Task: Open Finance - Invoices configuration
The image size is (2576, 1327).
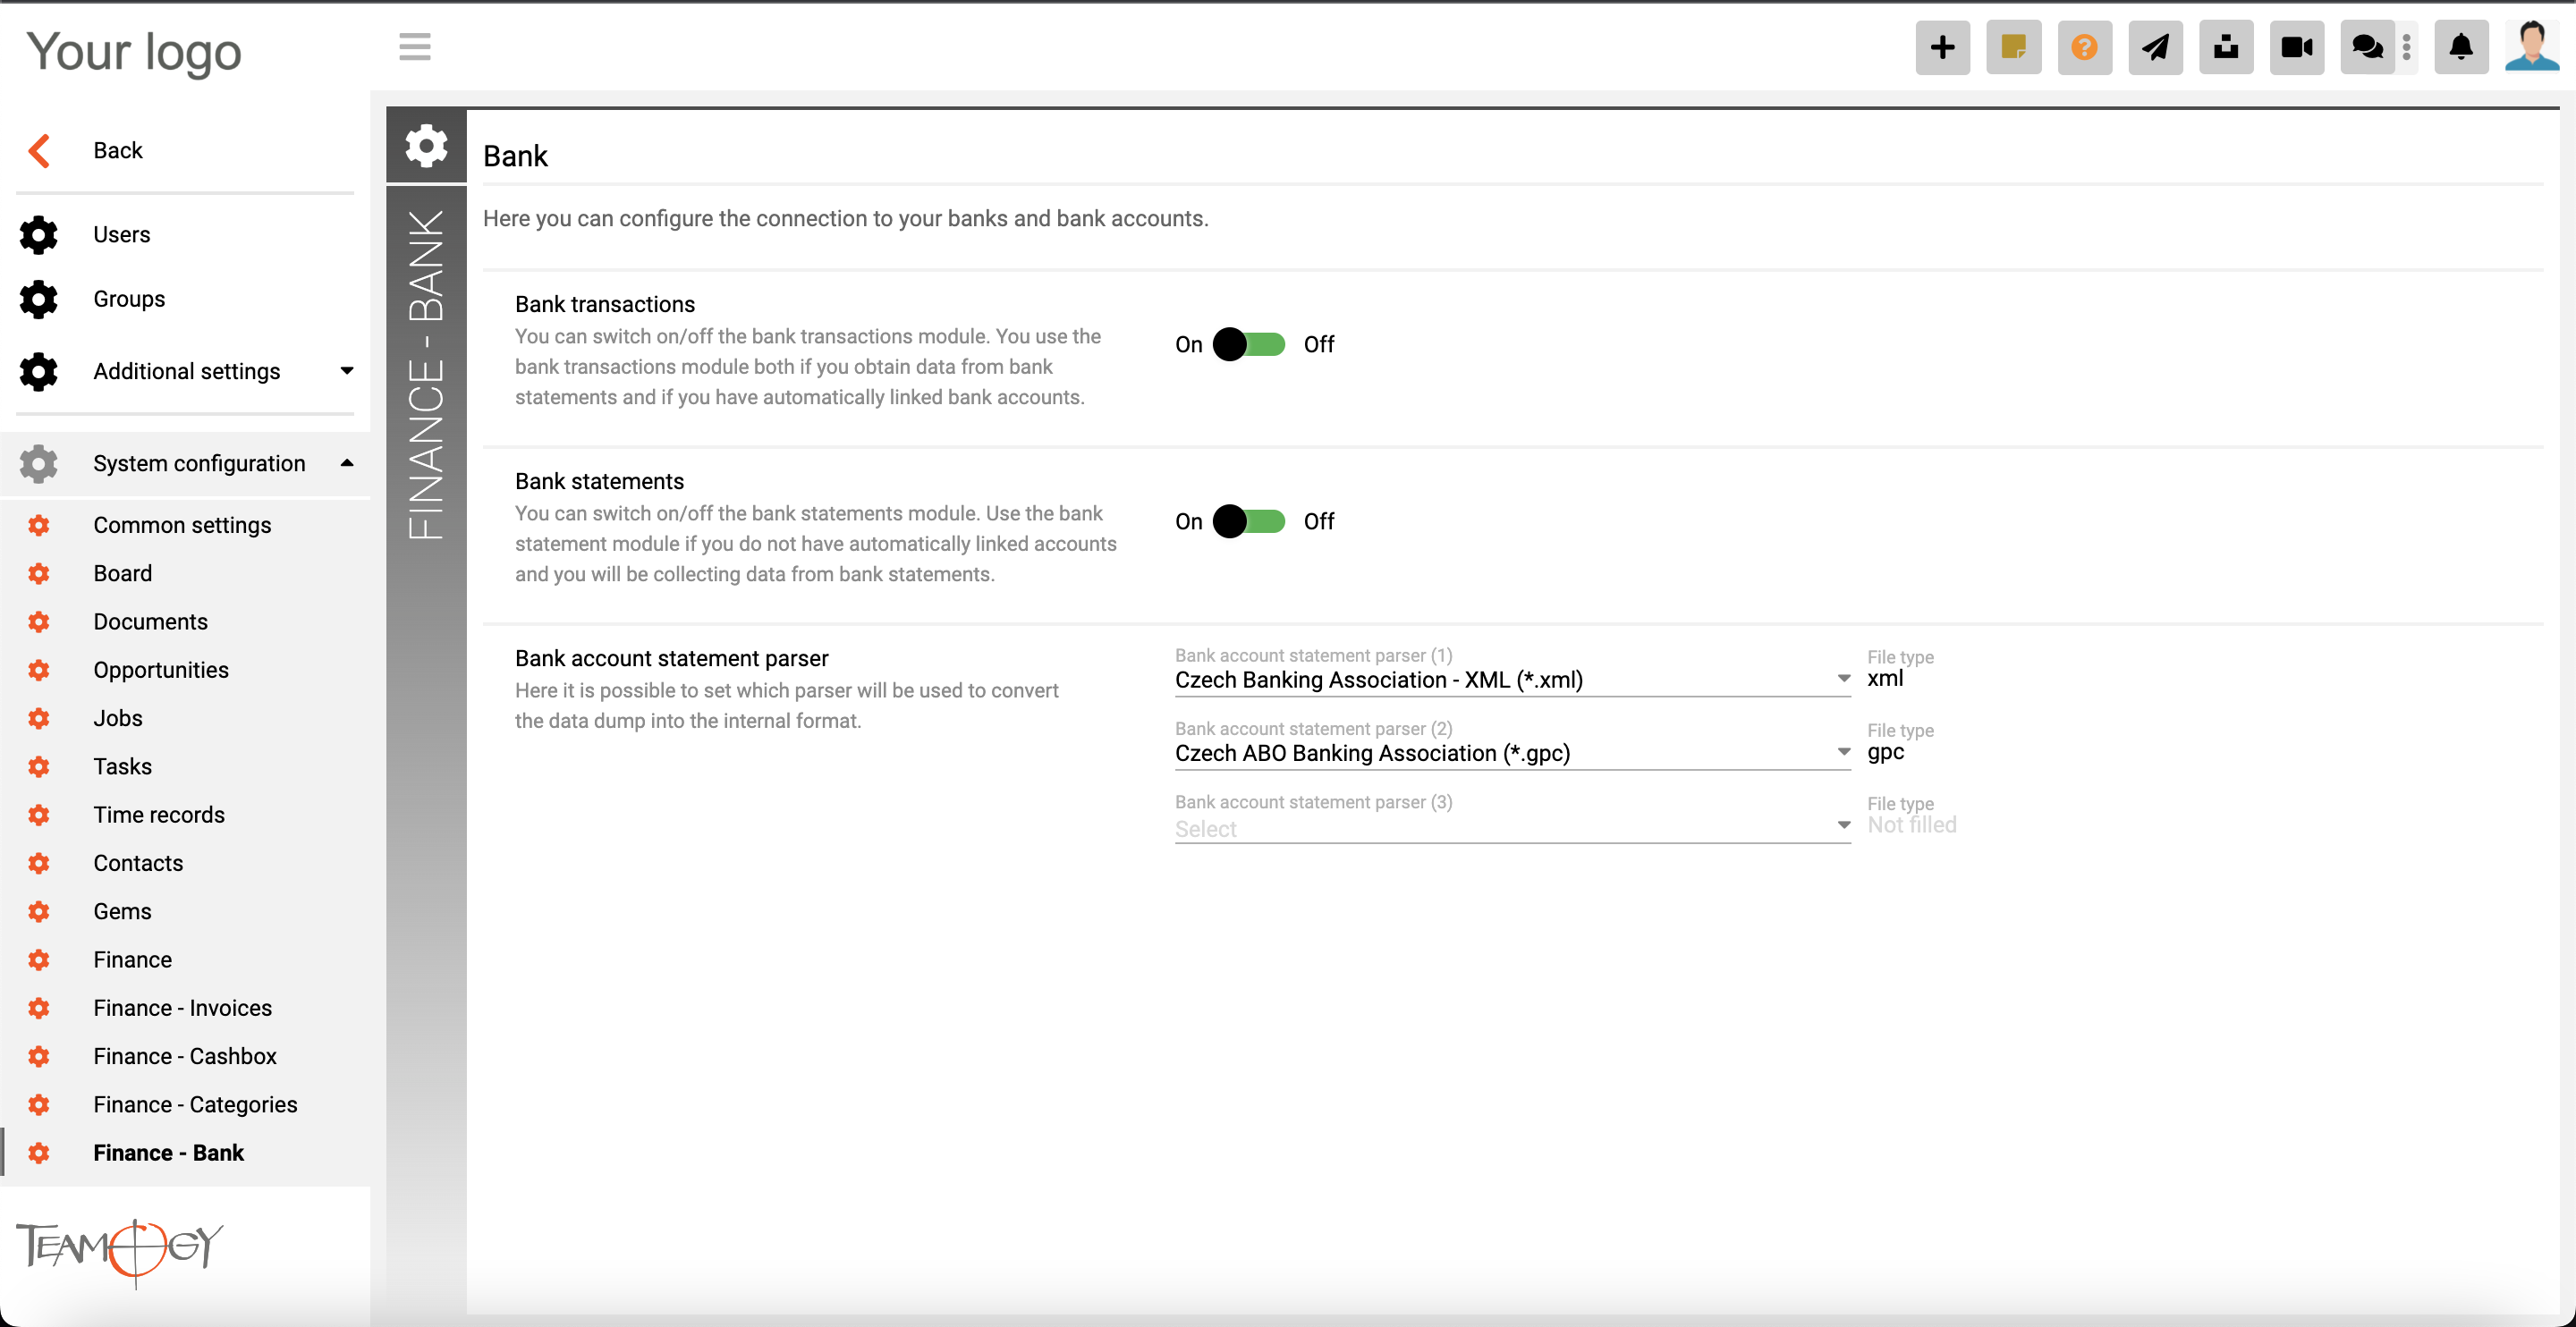Action: point(183,1008)
